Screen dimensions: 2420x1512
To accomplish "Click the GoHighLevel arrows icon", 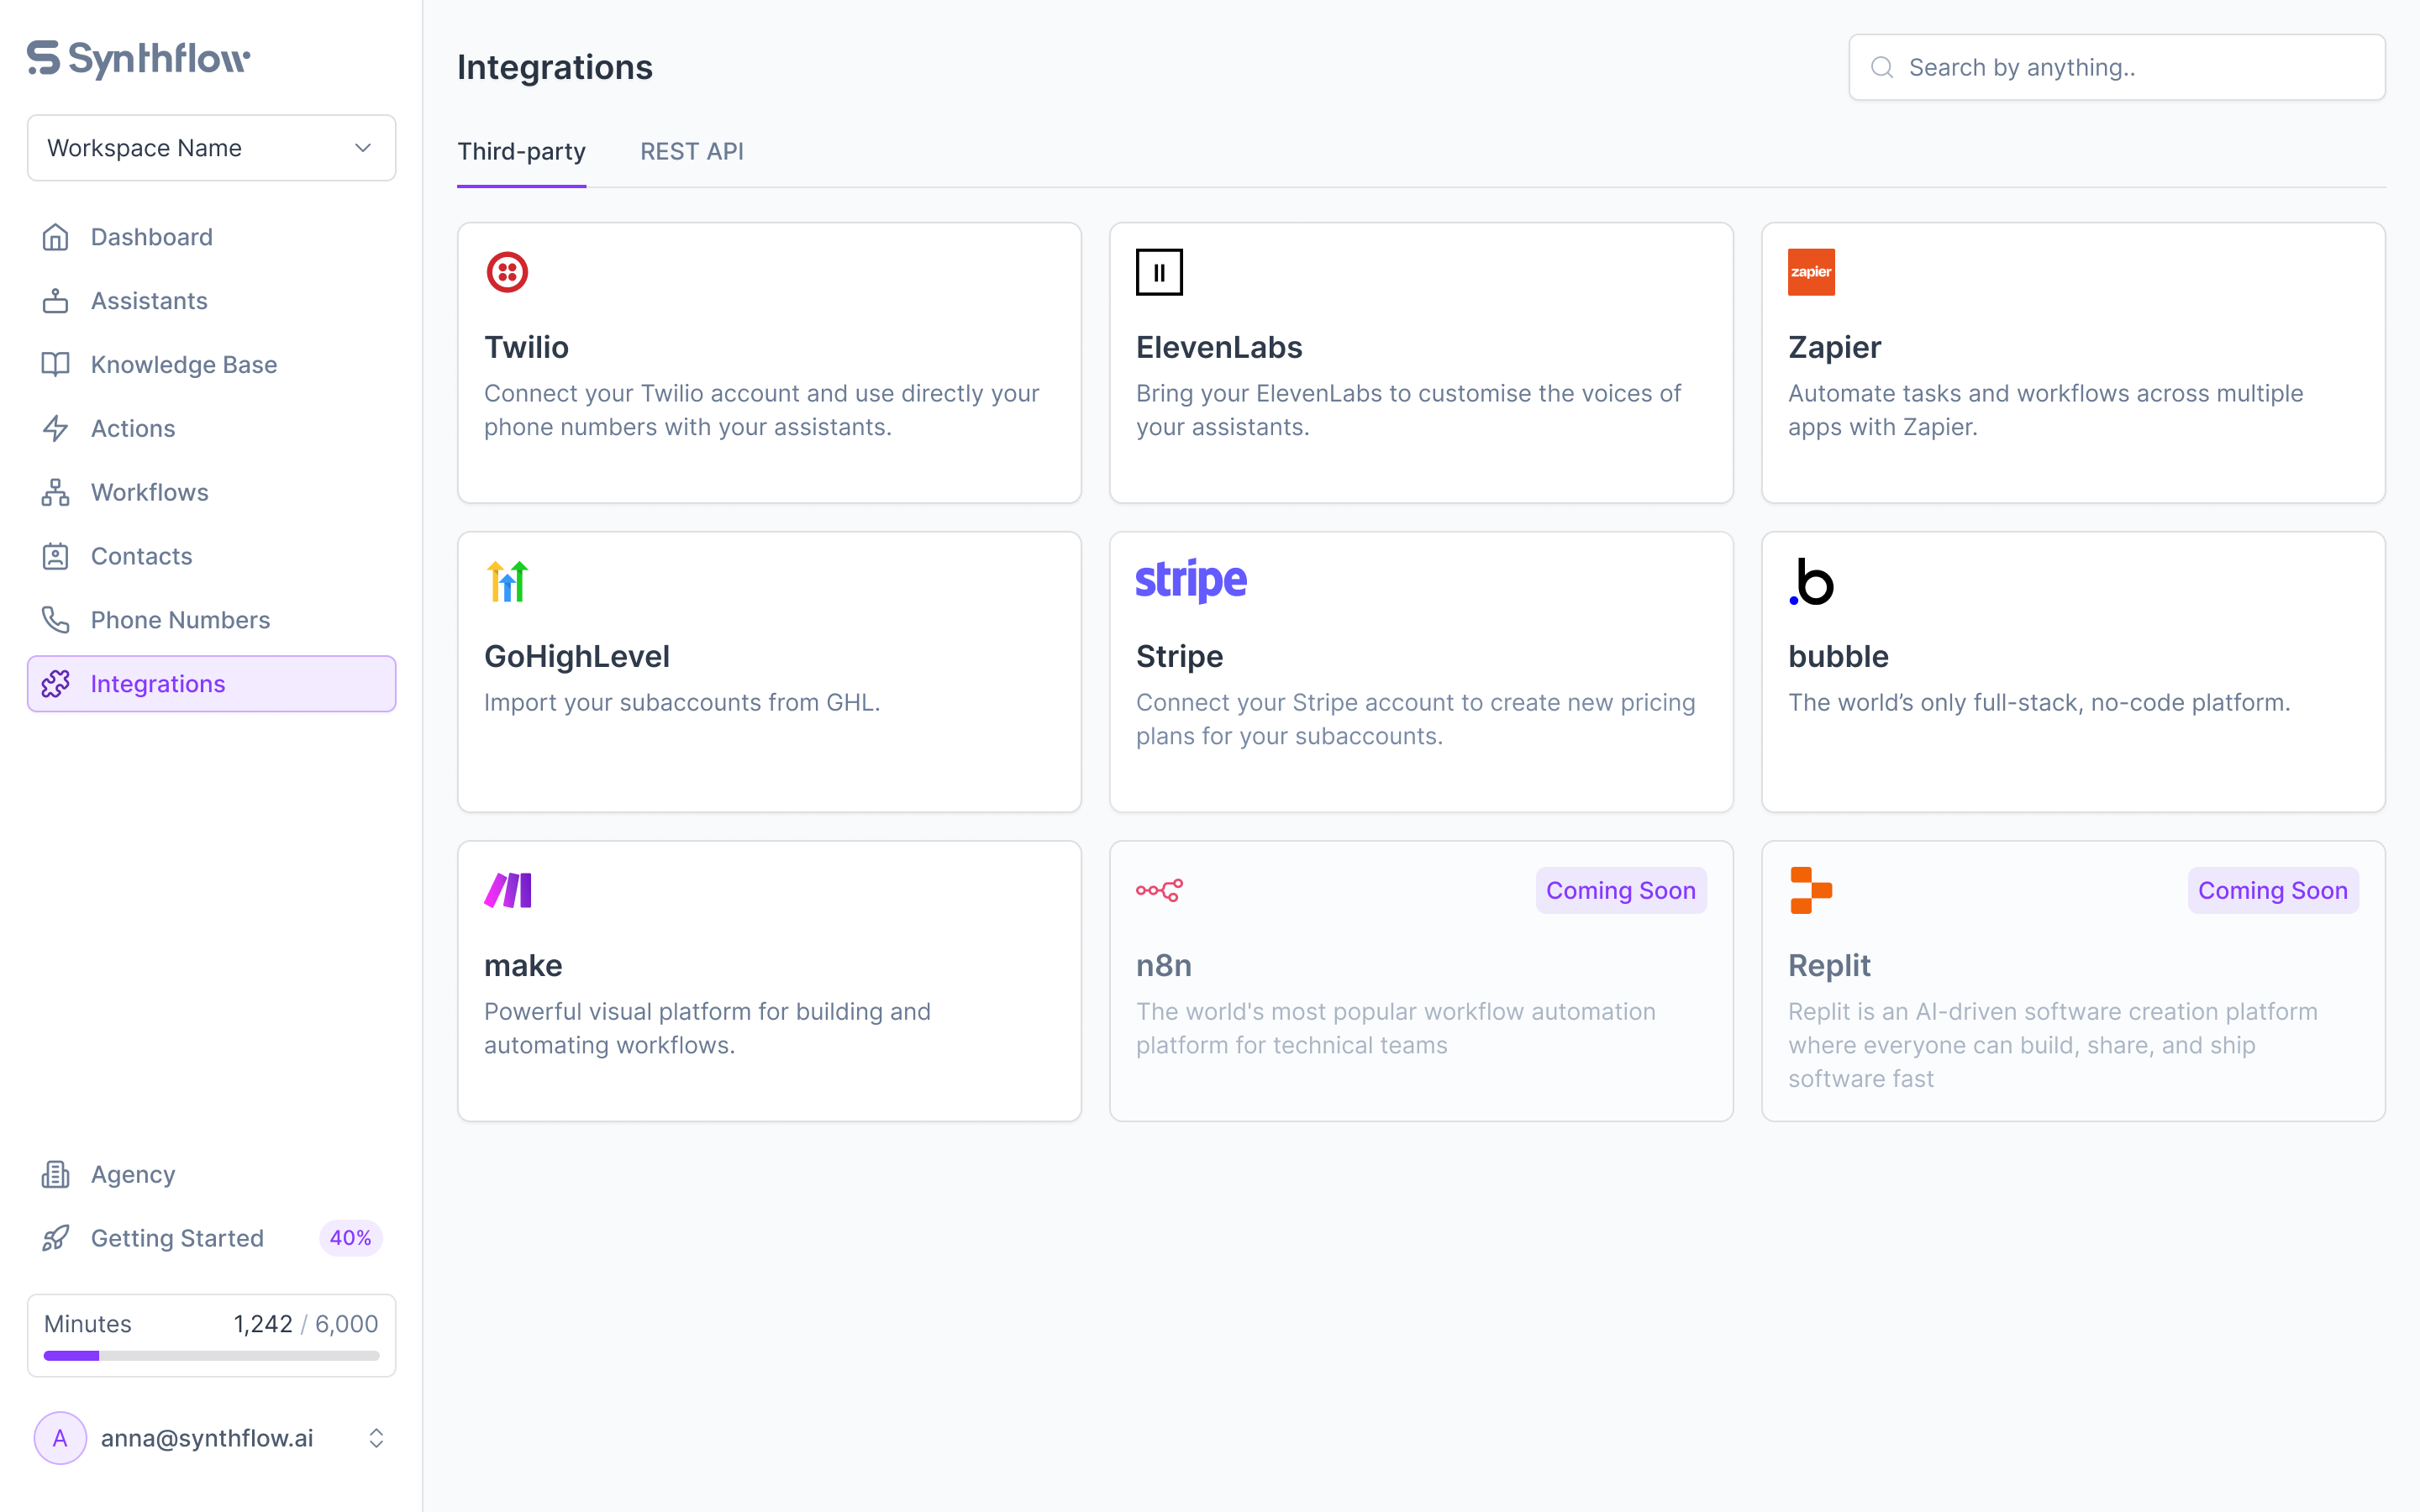I will (x=507, y=581).
